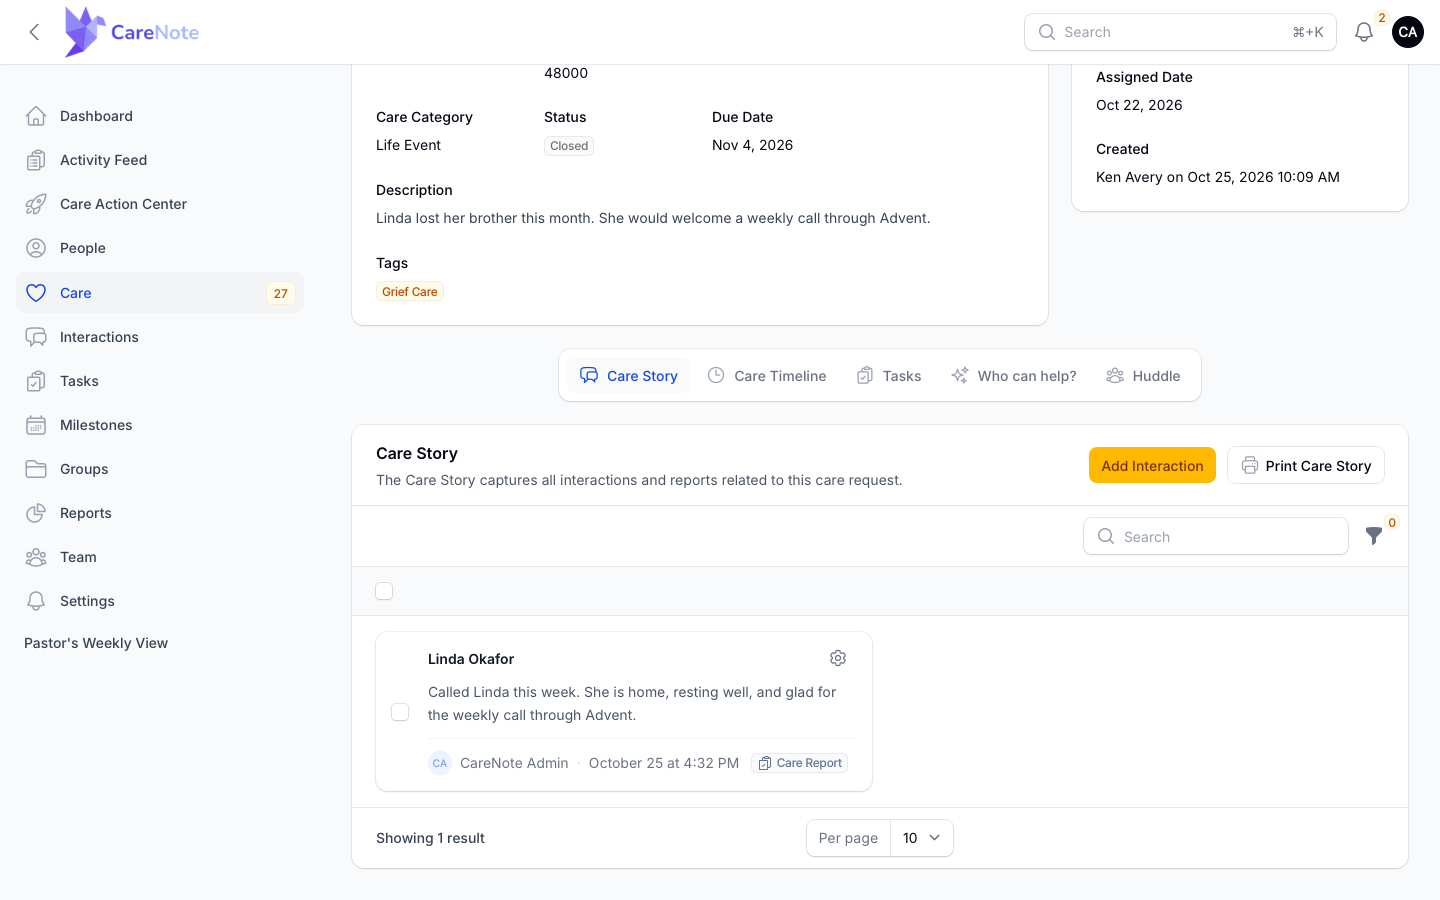Open the CareNote logo home link
Screen dimensions: 1440x900
pos(131,32)
